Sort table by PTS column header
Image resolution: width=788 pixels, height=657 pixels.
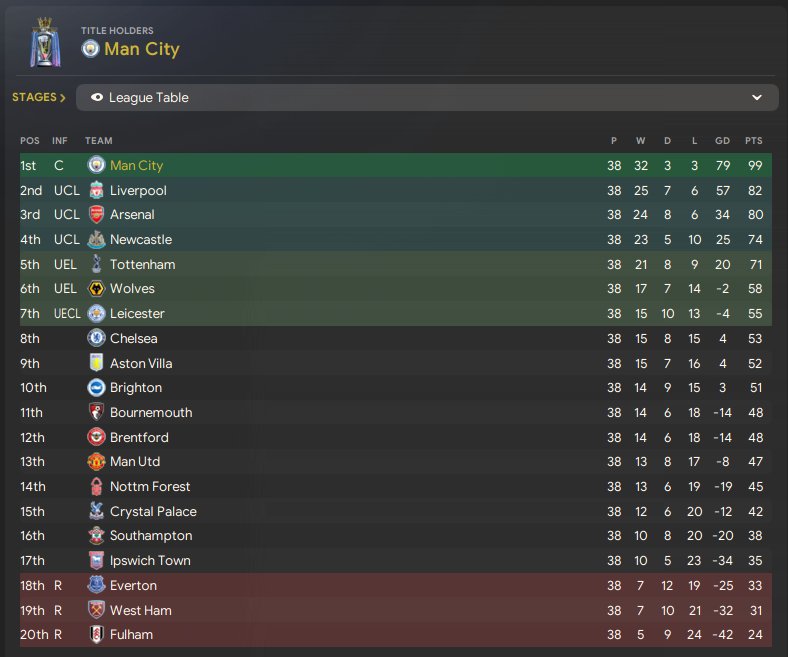click(753, 140)
